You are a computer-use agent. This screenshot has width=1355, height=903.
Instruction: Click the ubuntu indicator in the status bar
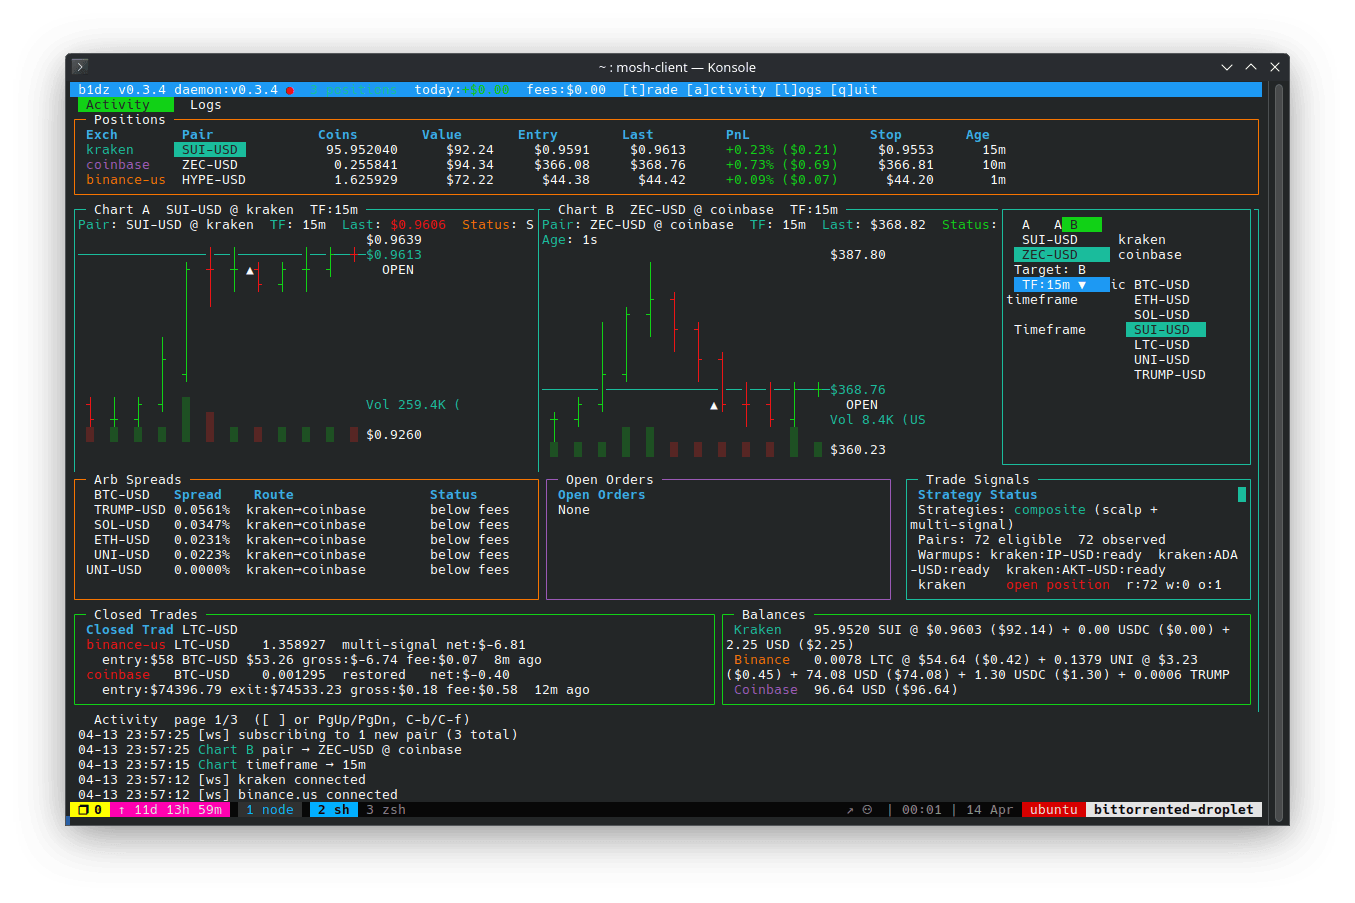tap(1051, 810)
